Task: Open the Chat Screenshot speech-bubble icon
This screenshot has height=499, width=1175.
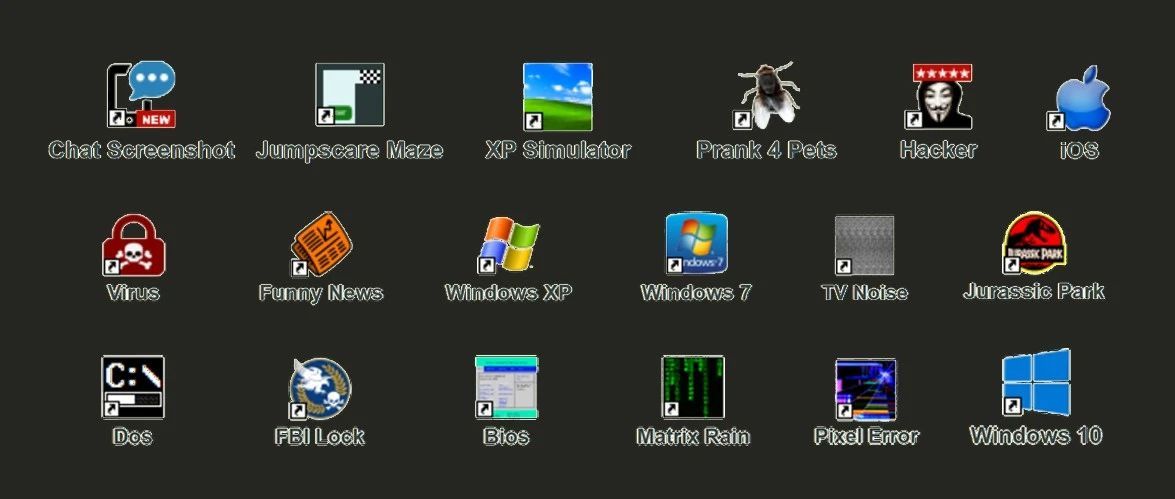Action: (x=141, y=94)
